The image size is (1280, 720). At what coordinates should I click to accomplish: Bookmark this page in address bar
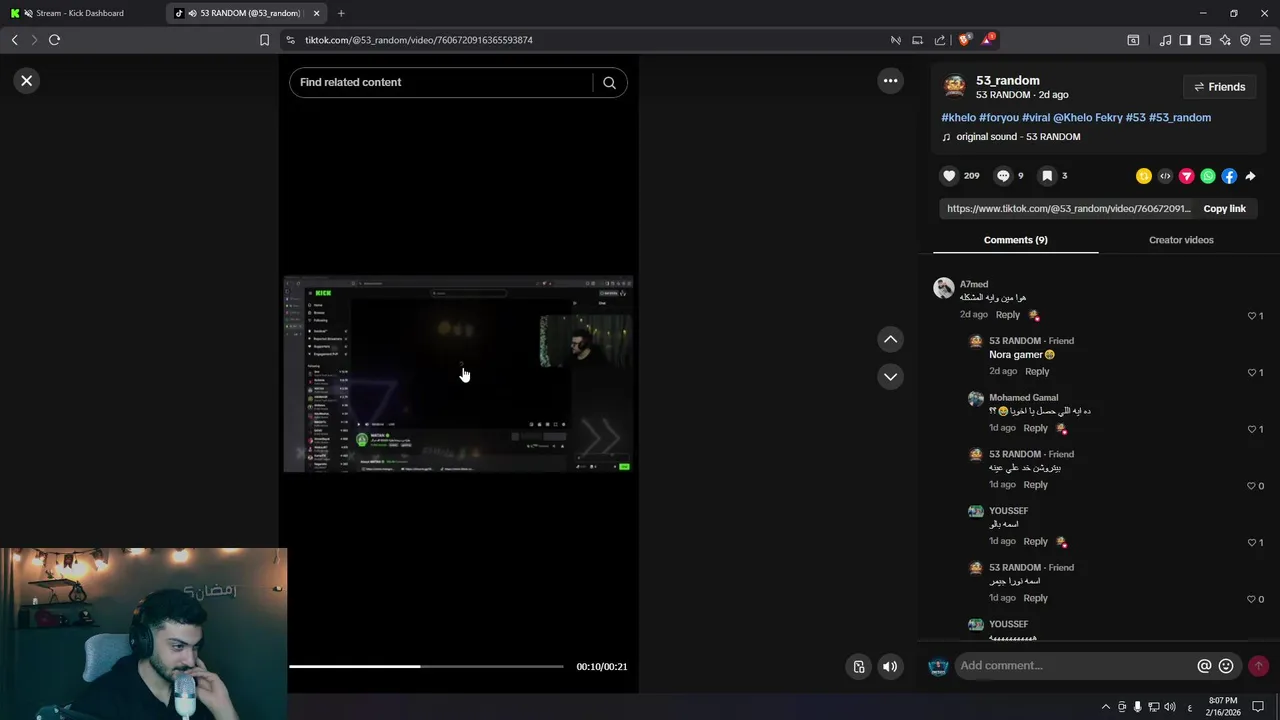pos(264,40)
